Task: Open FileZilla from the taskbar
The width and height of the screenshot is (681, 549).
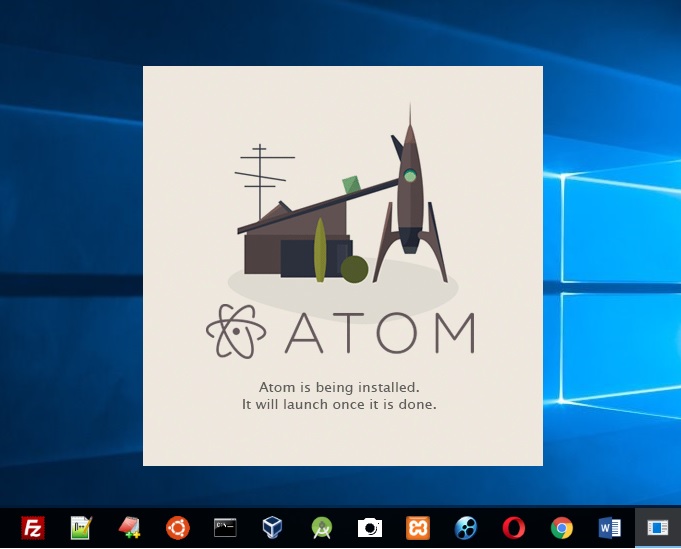Action: 33,527
